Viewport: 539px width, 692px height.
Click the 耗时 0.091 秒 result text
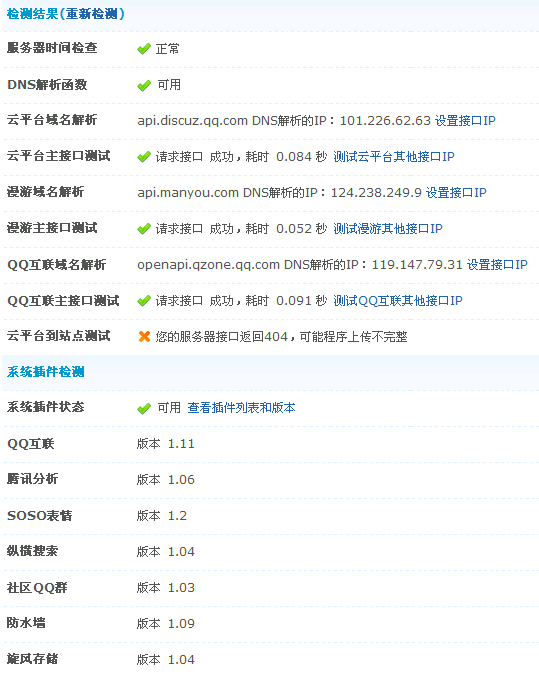coord(286,301)
